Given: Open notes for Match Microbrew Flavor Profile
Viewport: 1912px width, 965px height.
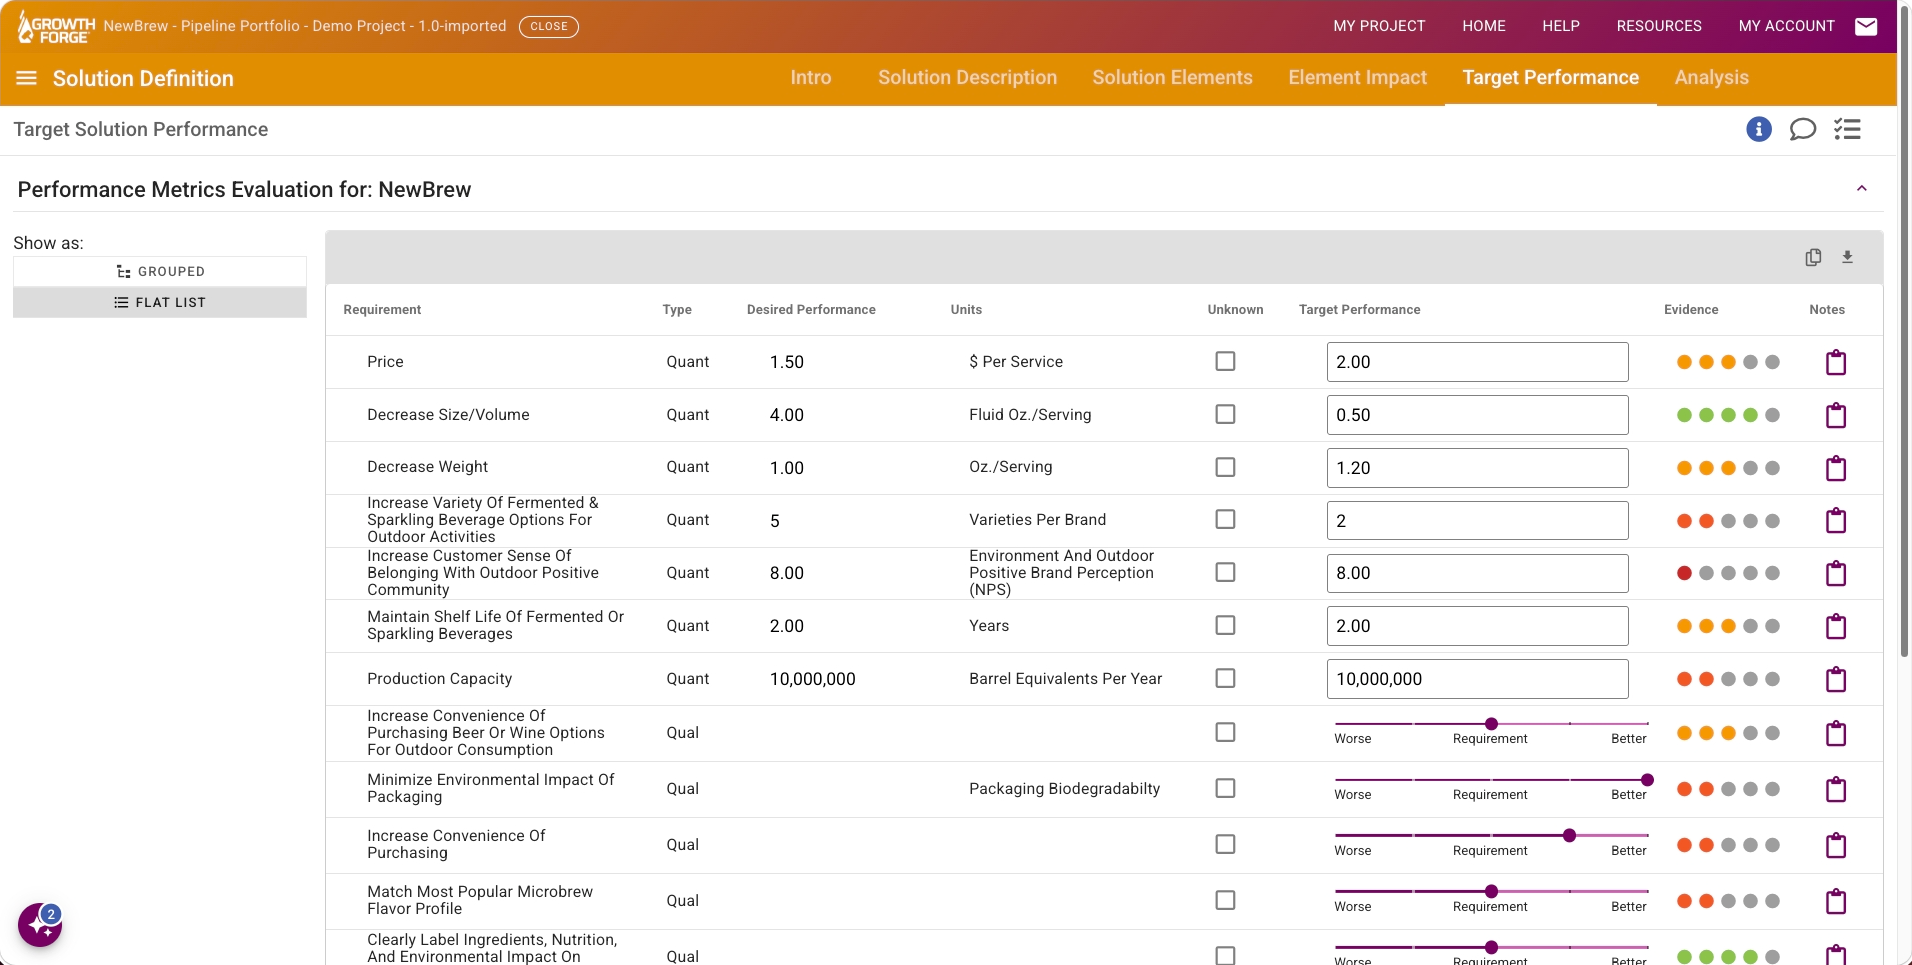Looking at the screenshot, I should tap(1836, 901).
